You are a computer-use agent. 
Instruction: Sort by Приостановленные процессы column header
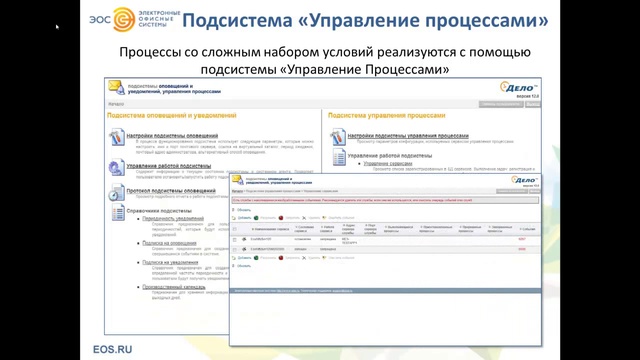click(x=436, y=229)
